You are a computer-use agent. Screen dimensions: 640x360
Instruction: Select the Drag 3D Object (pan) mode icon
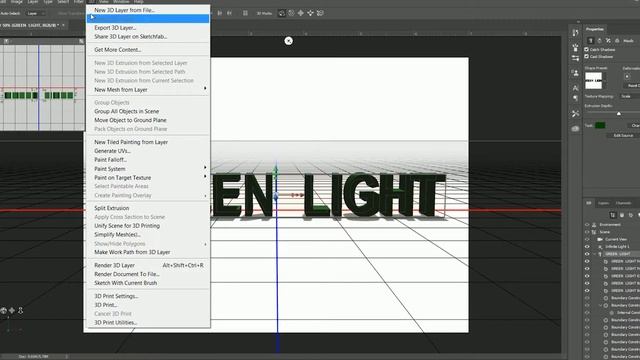[x=301, y=13]
